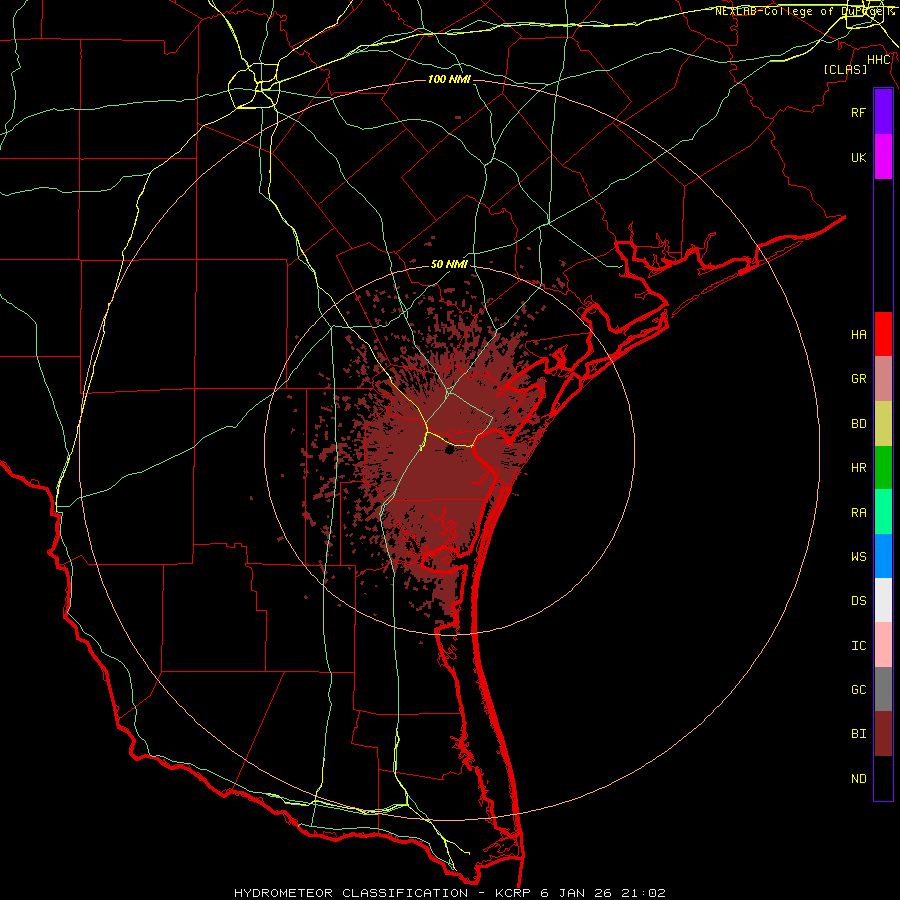Click the DS white legend swatch

point(883,600)
